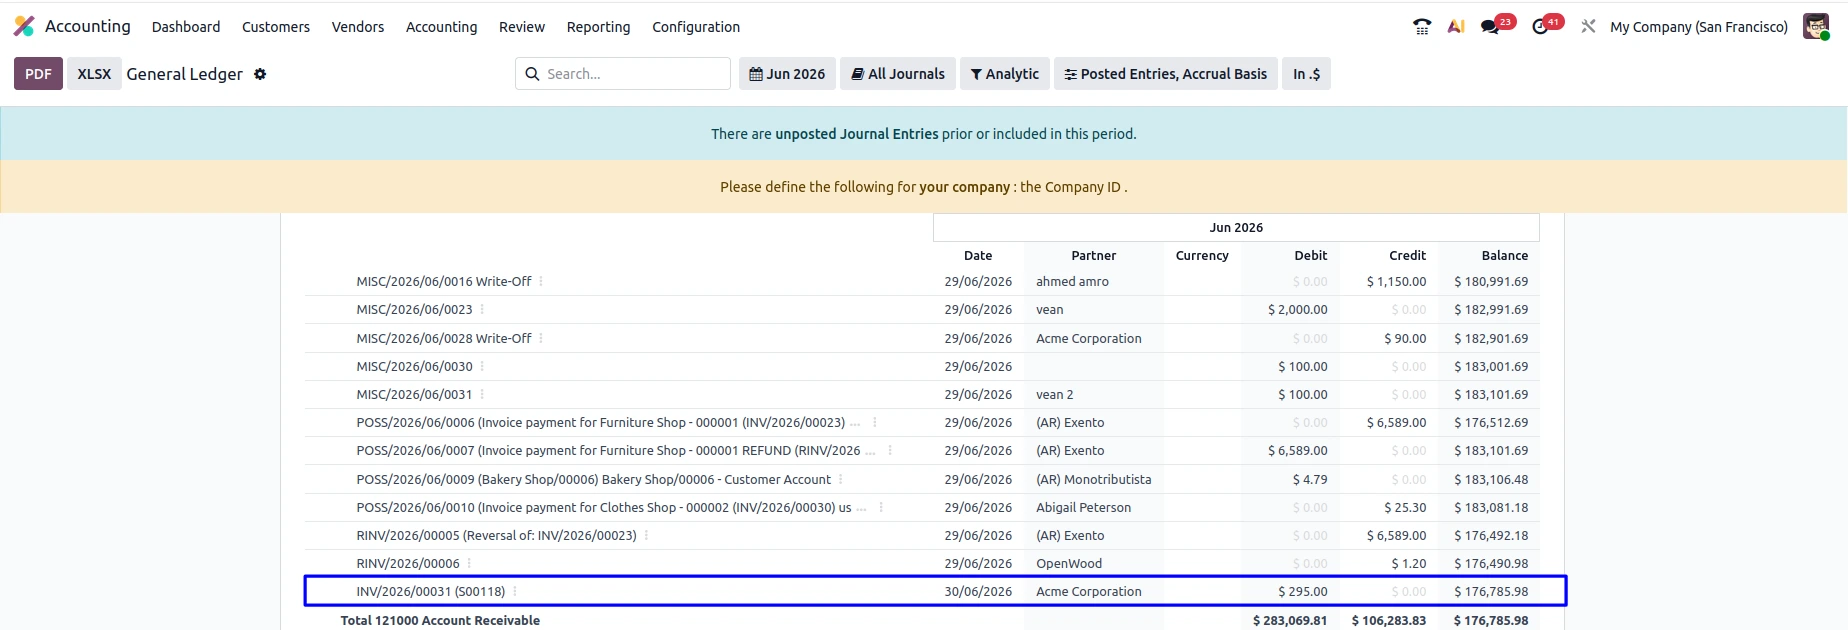
Task: Click 'Total 121000 Account Receivable' row
Action: coord(922,621)
